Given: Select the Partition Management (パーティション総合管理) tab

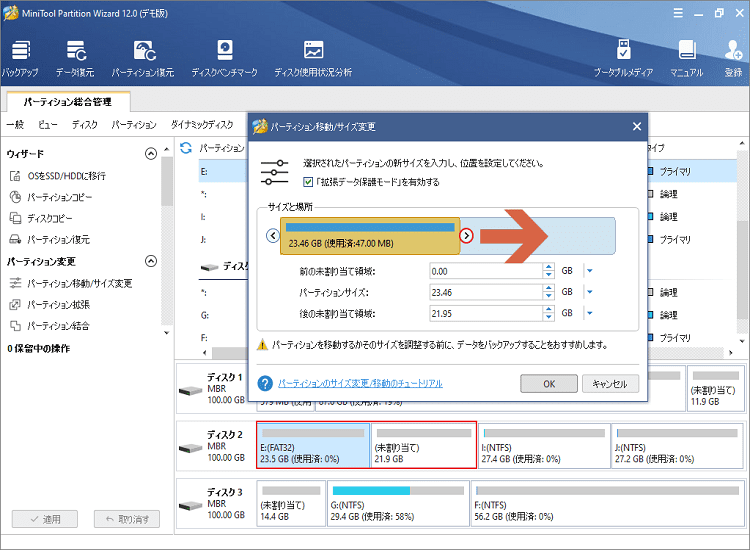Looking at the screenshot, I should point(68,101).
